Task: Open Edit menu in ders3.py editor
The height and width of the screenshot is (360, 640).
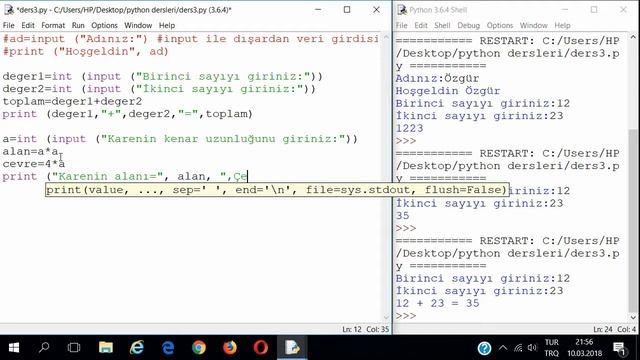Action: (x=28, y=25)
